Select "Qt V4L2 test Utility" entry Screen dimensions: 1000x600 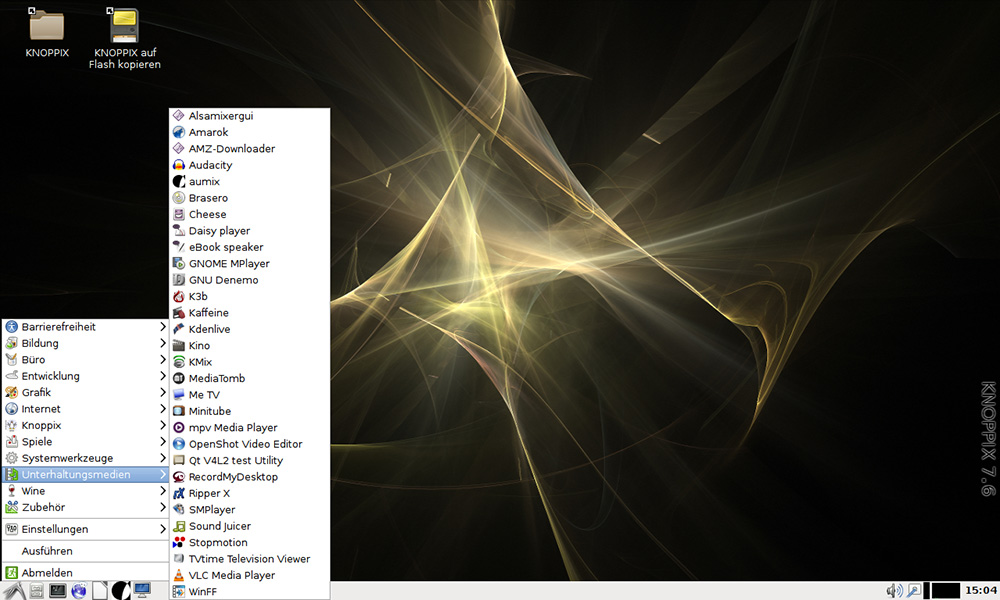click(x=250, y=460)
